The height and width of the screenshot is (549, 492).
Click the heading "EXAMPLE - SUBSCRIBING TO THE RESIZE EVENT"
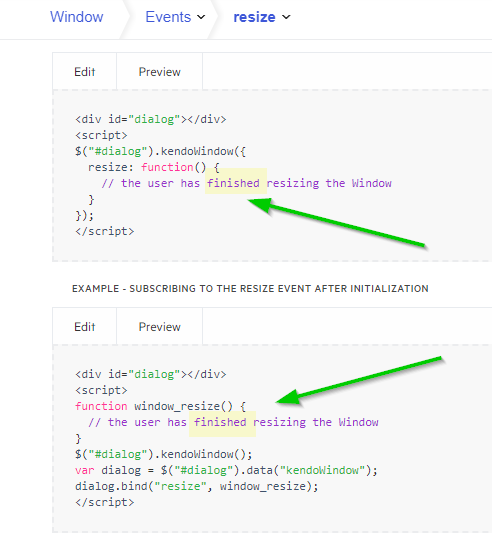coord(250,289)
